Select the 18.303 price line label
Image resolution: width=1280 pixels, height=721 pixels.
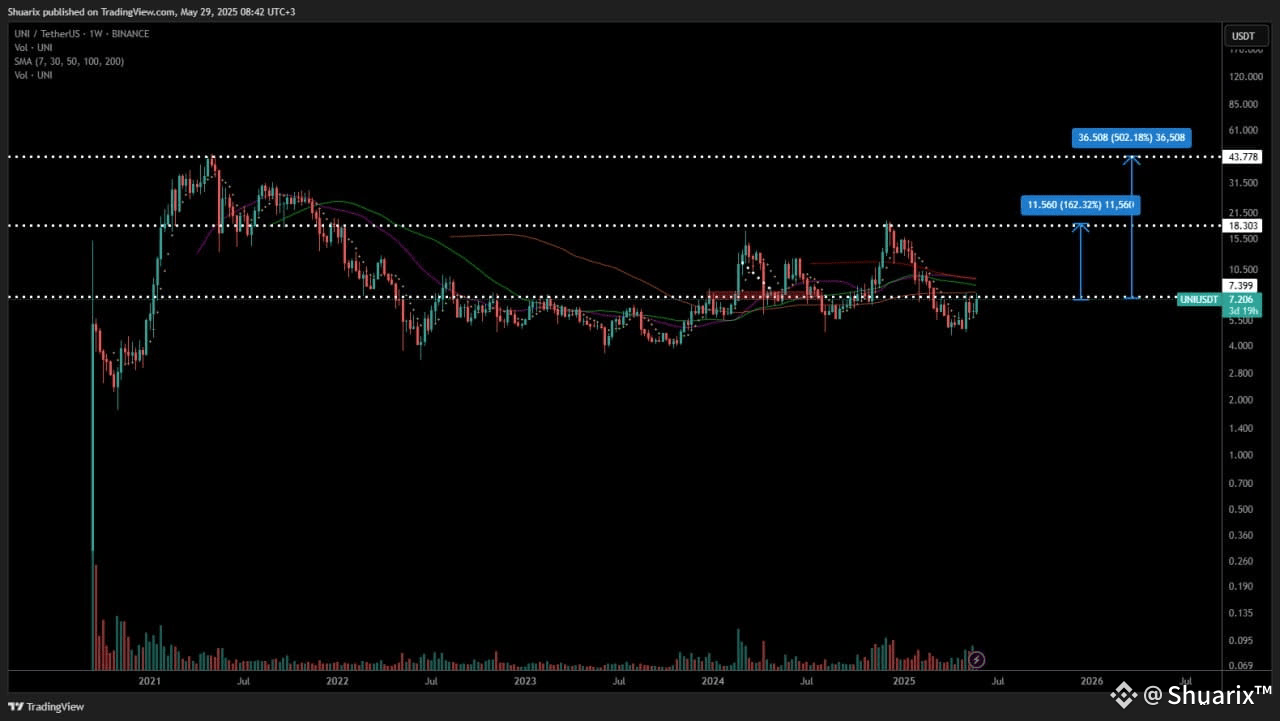(x=1243, y=226)
